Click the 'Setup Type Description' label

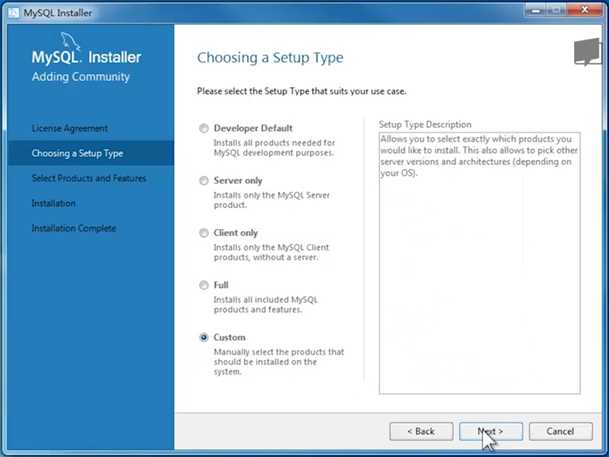pos(425,125)
